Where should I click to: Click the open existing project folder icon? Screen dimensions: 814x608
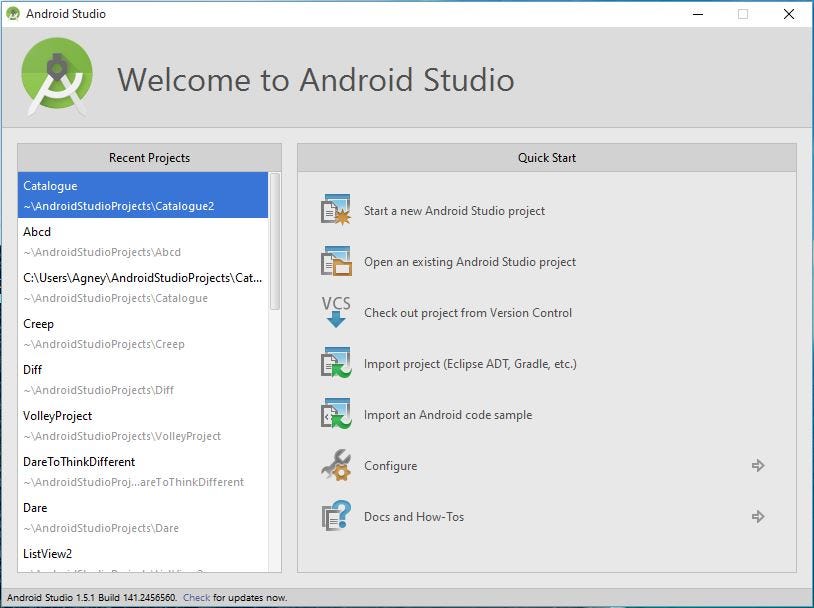[335, 262]
